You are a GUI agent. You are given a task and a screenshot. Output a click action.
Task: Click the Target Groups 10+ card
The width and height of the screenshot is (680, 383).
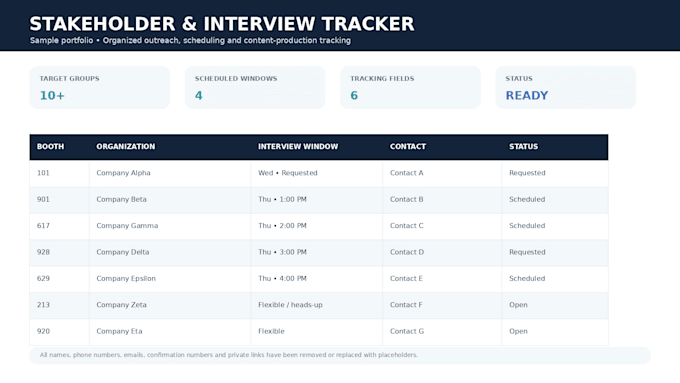(100, 87)
